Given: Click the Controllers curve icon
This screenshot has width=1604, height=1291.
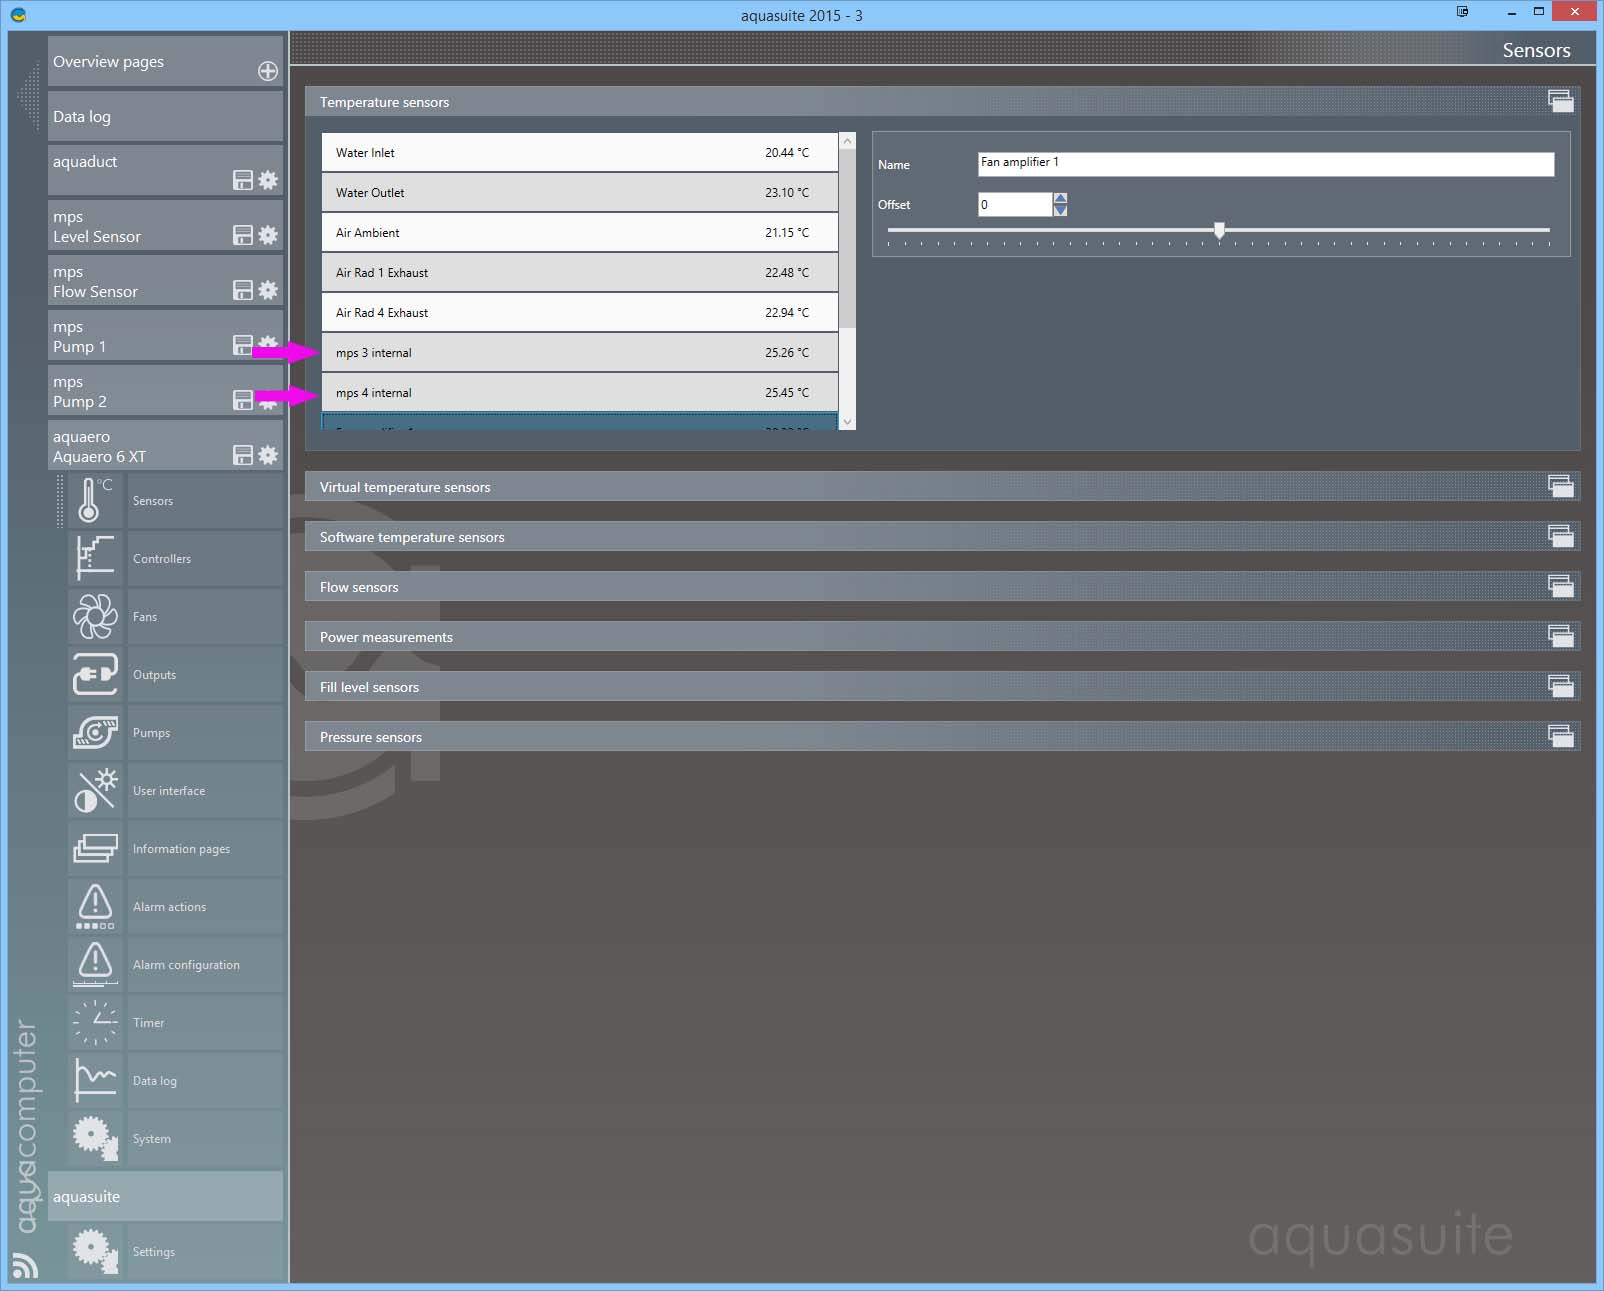Looking at the screenshot, I should pos(95,558).
